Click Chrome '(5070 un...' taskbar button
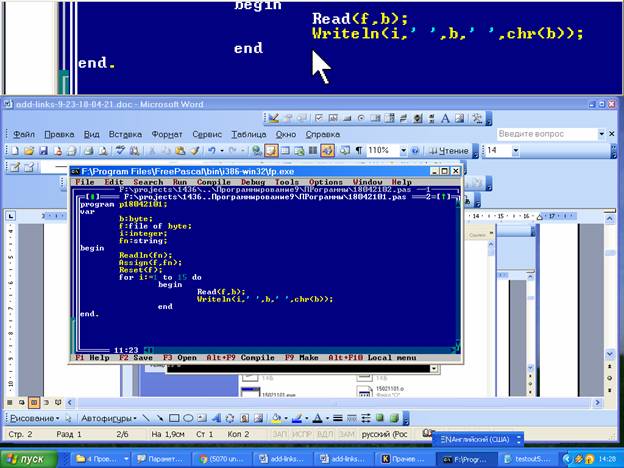This screenshot has height=468, width=624. (x=221, y=459)
